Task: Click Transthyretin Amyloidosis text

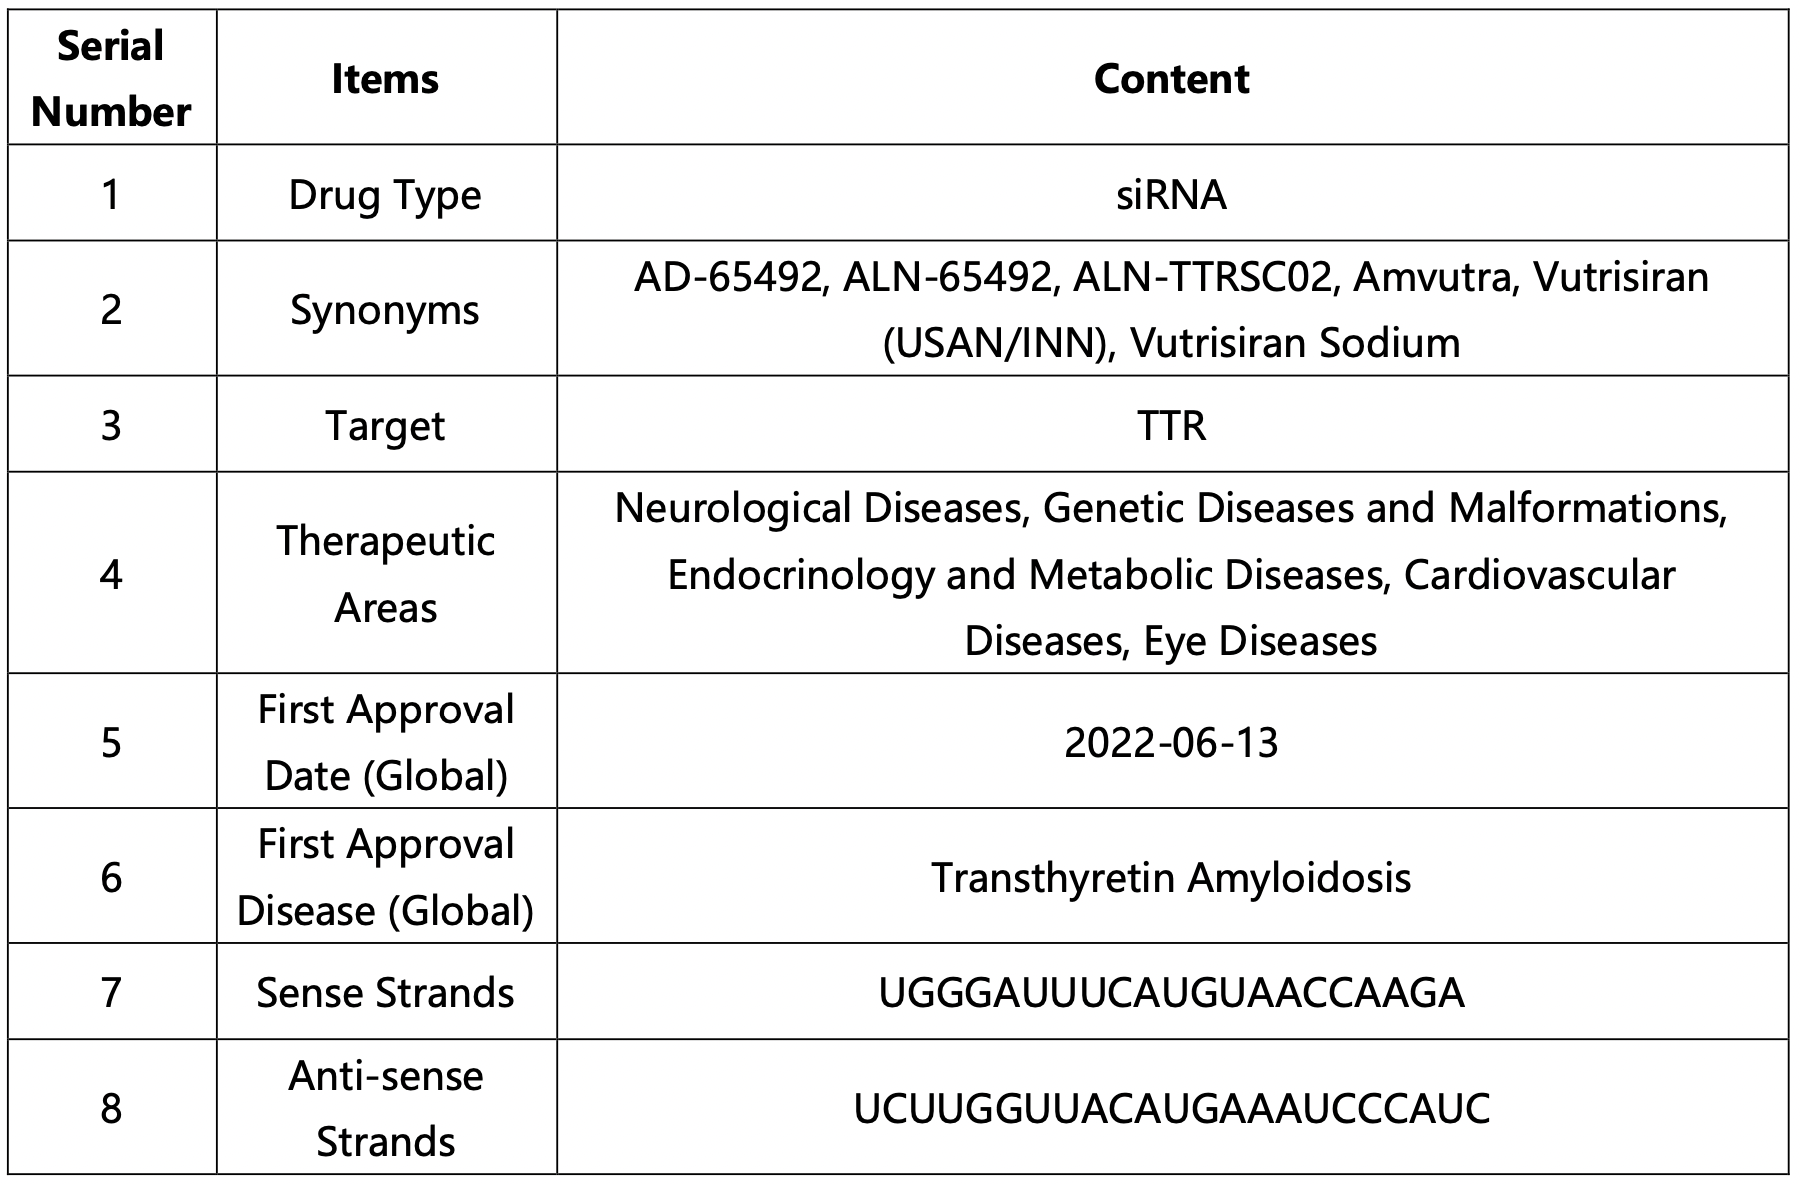Action: click(x=1171, y=877)
